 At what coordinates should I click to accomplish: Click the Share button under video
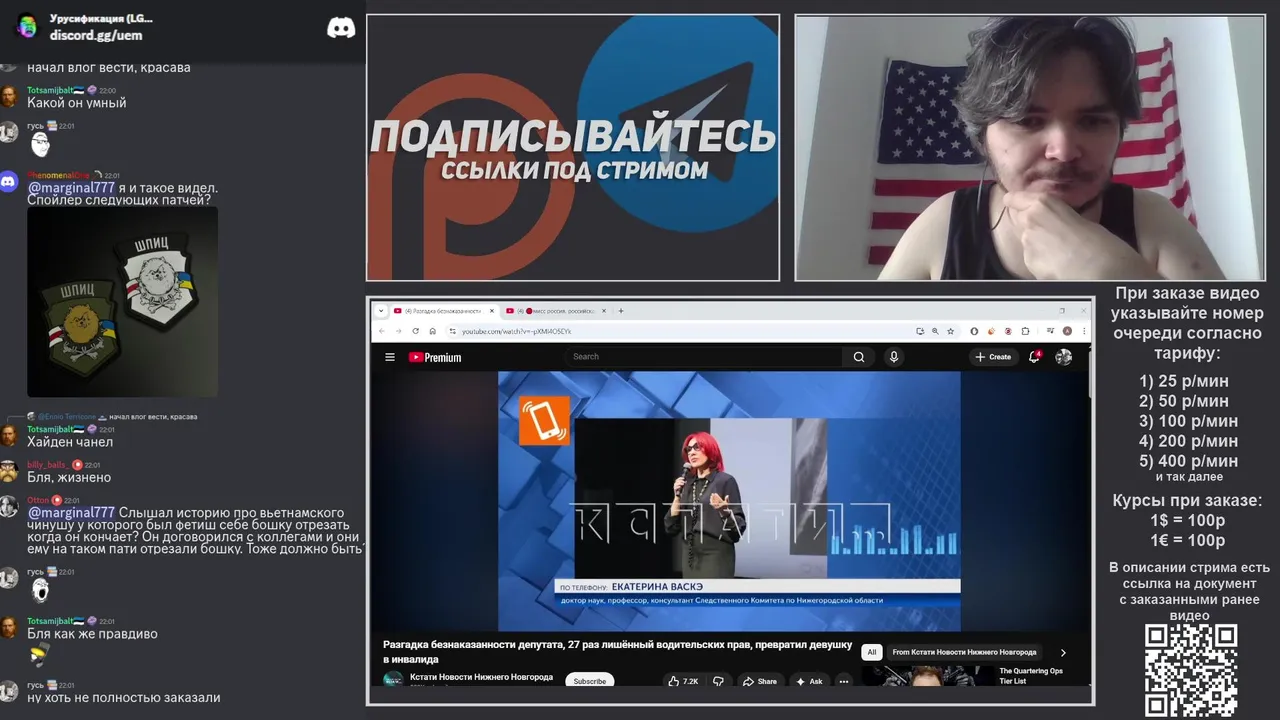759,681
